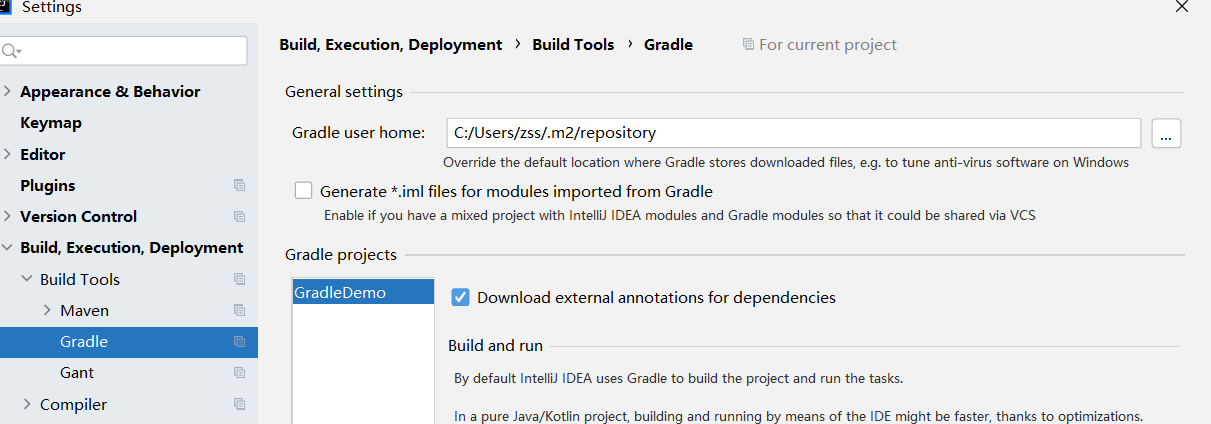Viewport: 1211px width, 424px height.
Task: Click the per-project icon beside Plugins
Action: (x=239, y=185)
